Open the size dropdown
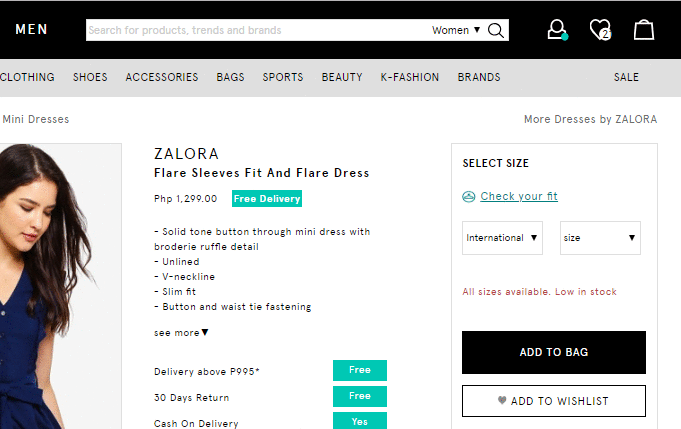The image size is (681, 429). point(600,238)
